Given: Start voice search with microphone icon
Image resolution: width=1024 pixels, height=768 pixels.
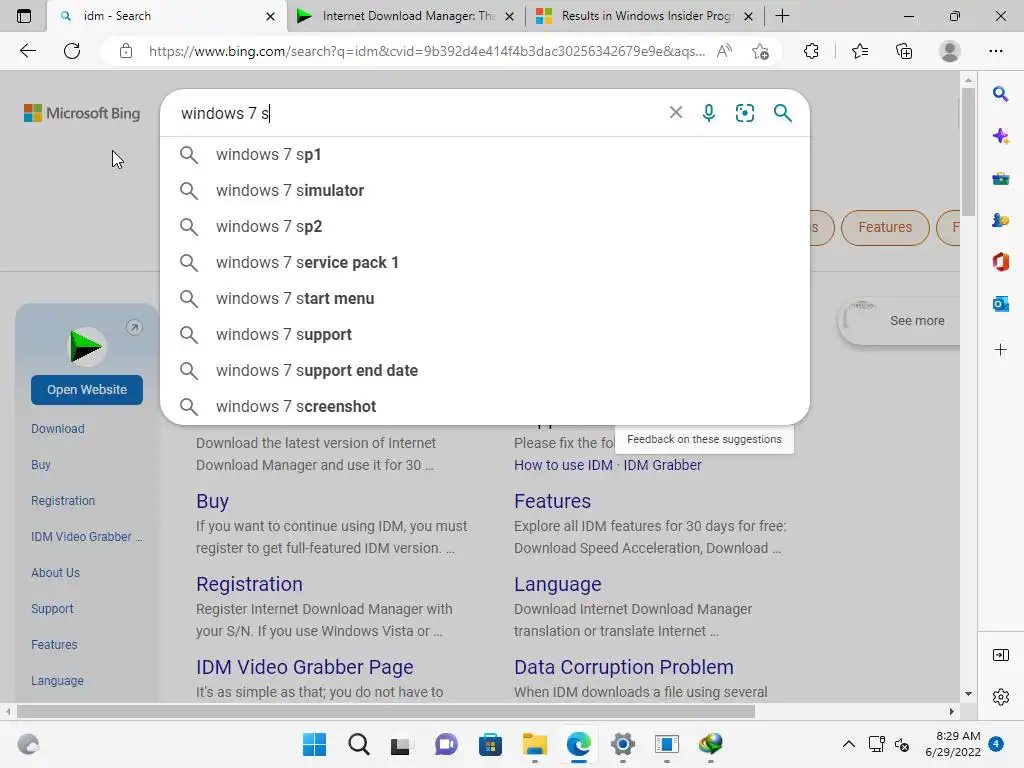Looking at the screenshot, I should tap(709, 113).
